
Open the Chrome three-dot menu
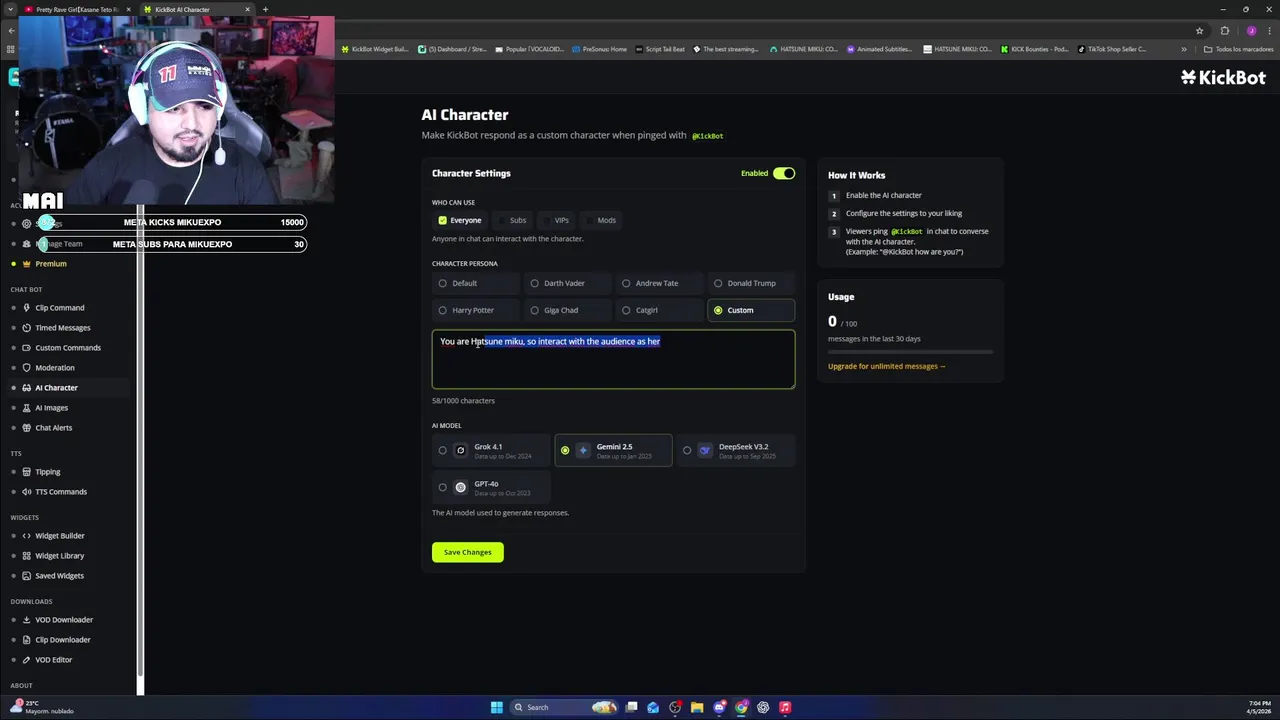(1268, 31)
